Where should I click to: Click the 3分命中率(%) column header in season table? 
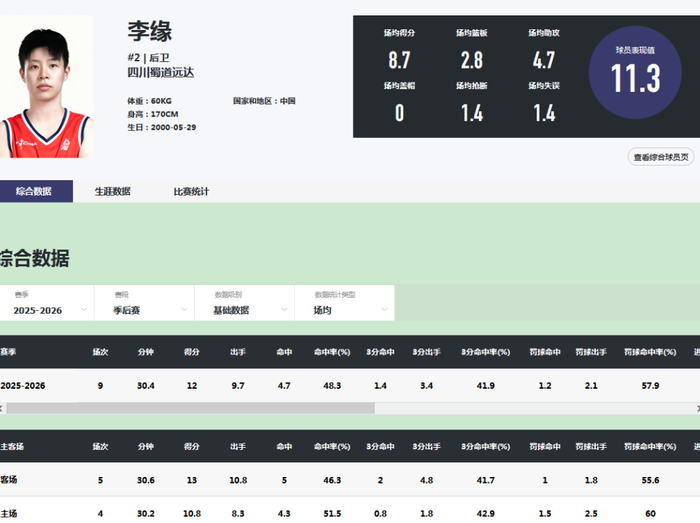click(x=485, y=352)
